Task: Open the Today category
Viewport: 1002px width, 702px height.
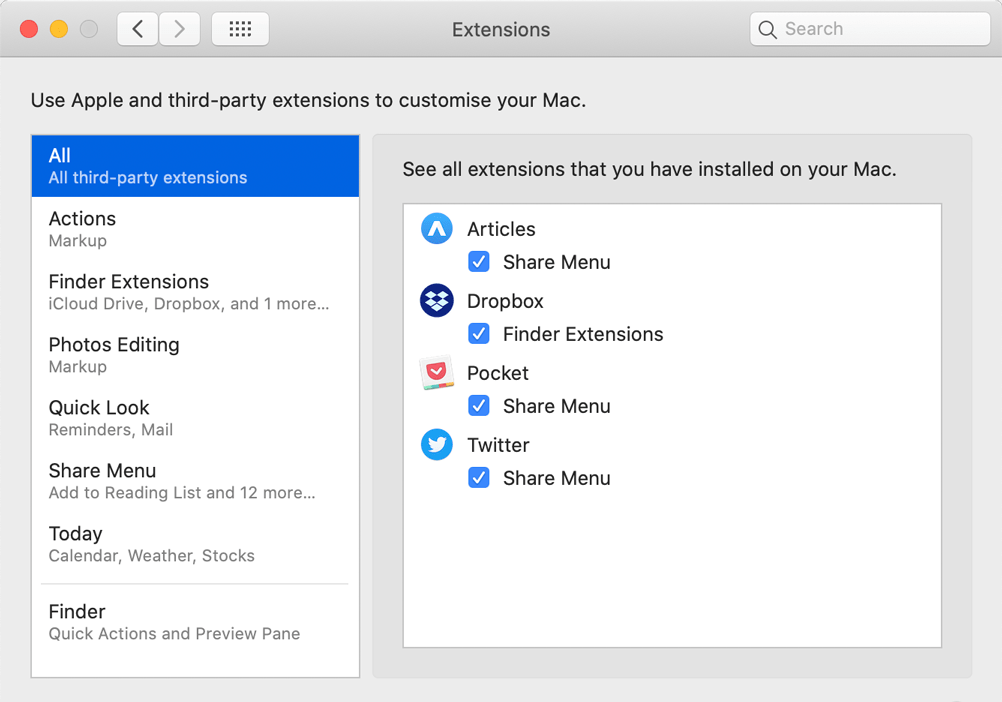Action: tap(195, 543)
